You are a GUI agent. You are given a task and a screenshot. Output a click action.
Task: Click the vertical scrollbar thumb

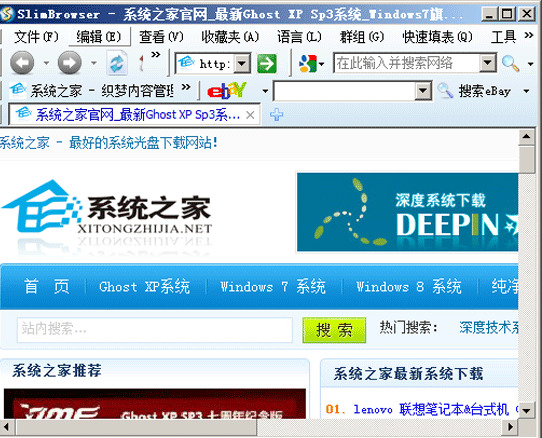[x=526, y=160]
